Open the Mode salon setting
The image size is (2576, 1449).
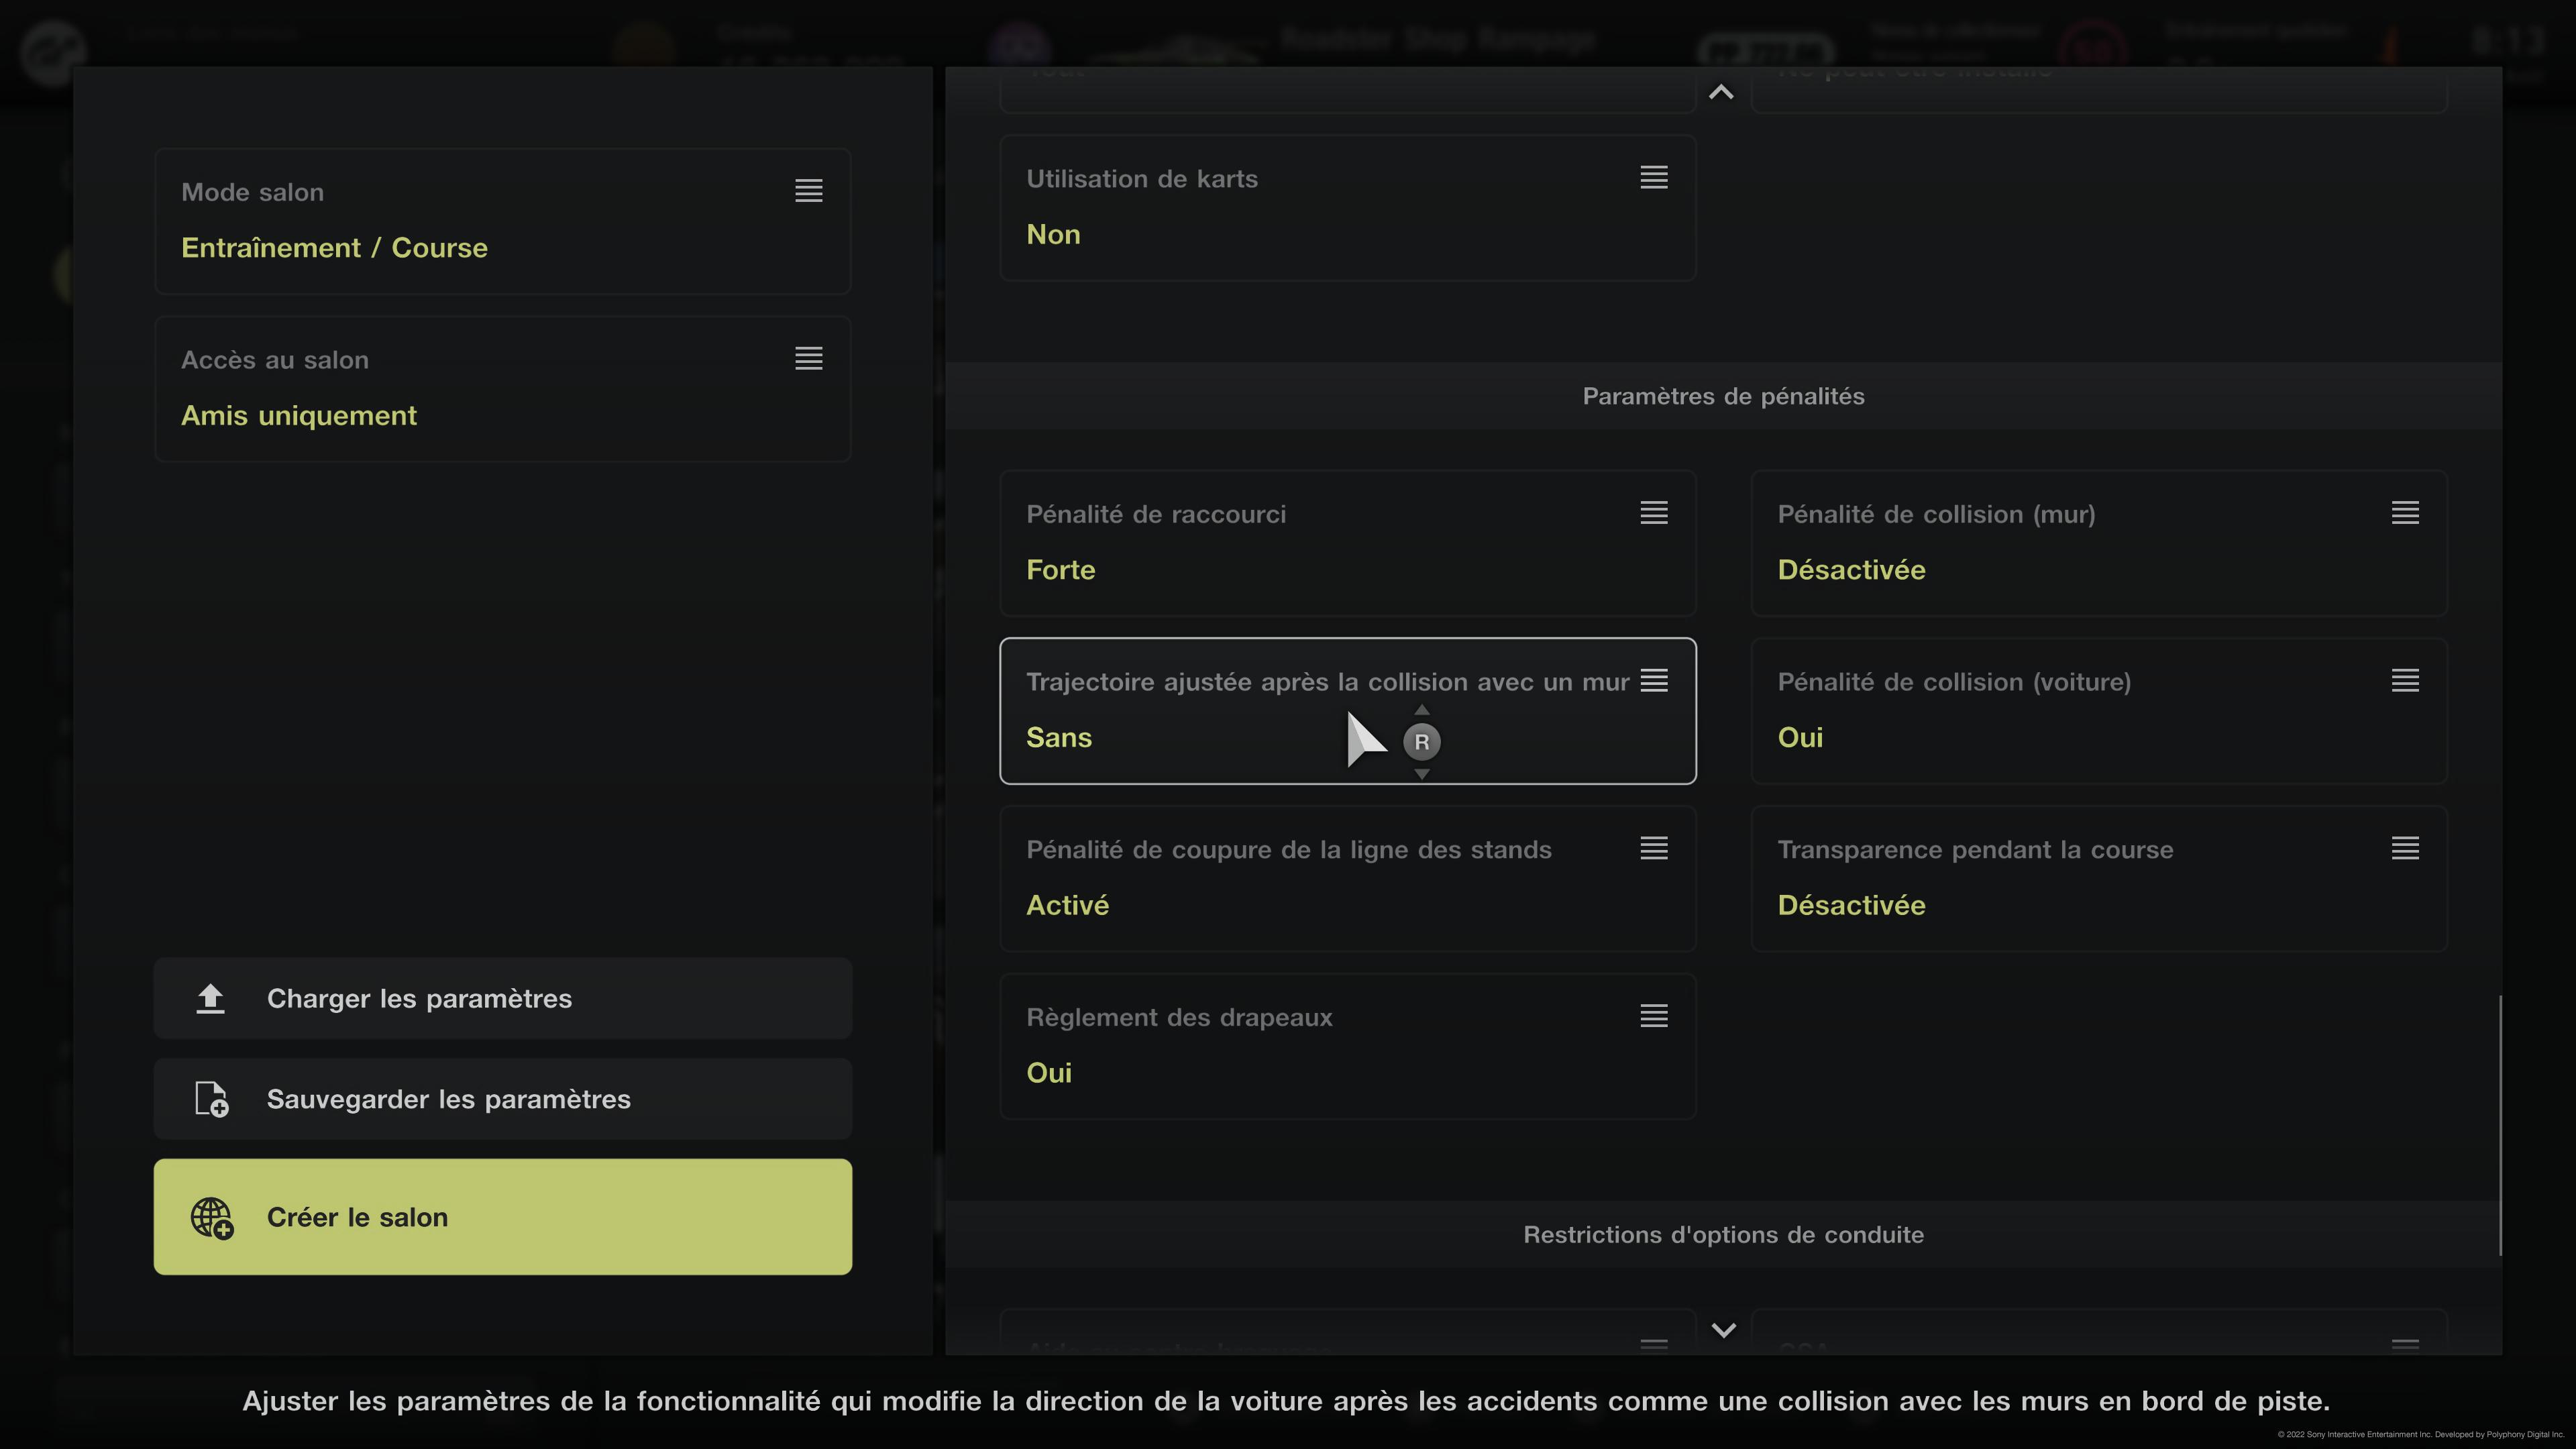point(503,221)
